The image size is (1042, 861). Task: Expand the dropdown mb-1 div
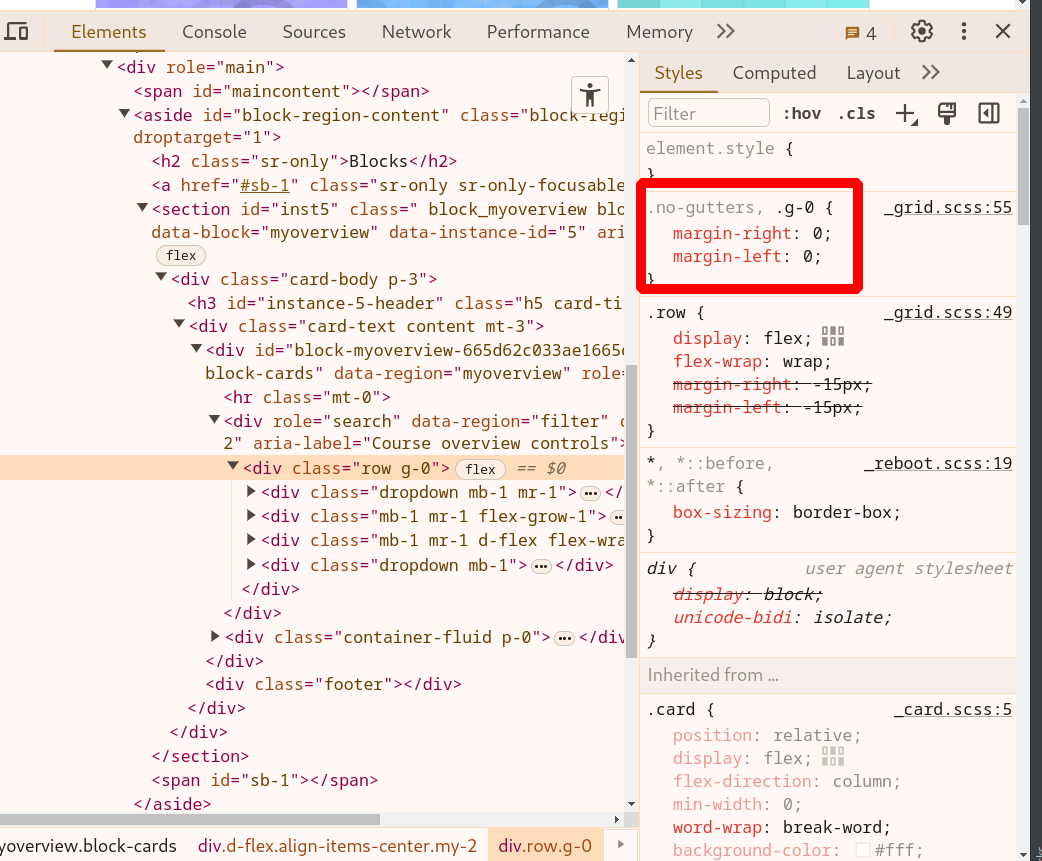[x=251, y=565]
